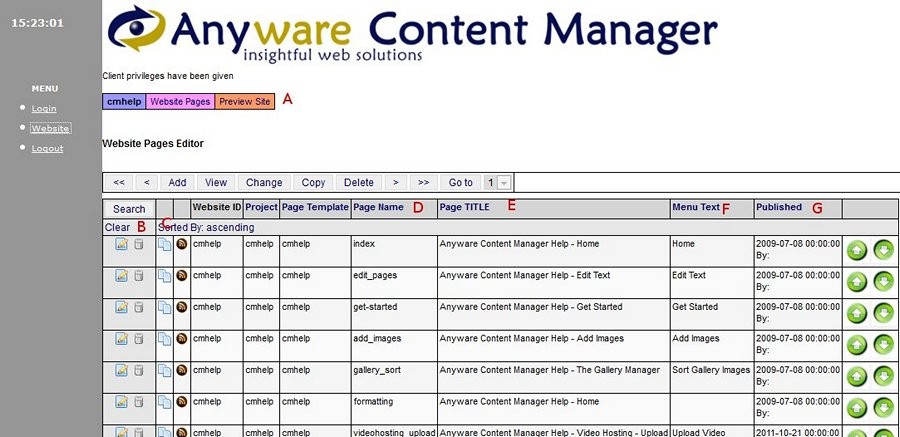This screenshot has height=437, width=900.
Task: Sort by the Page Template column header
Action: click(x=315, y=207)
